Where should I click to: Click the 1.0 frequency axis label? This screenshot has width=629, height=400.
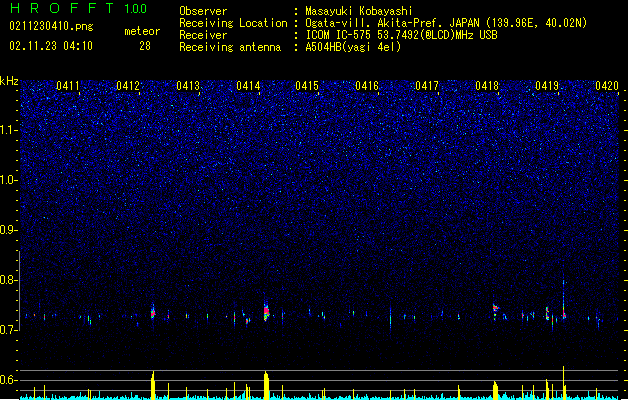(9, 180)
